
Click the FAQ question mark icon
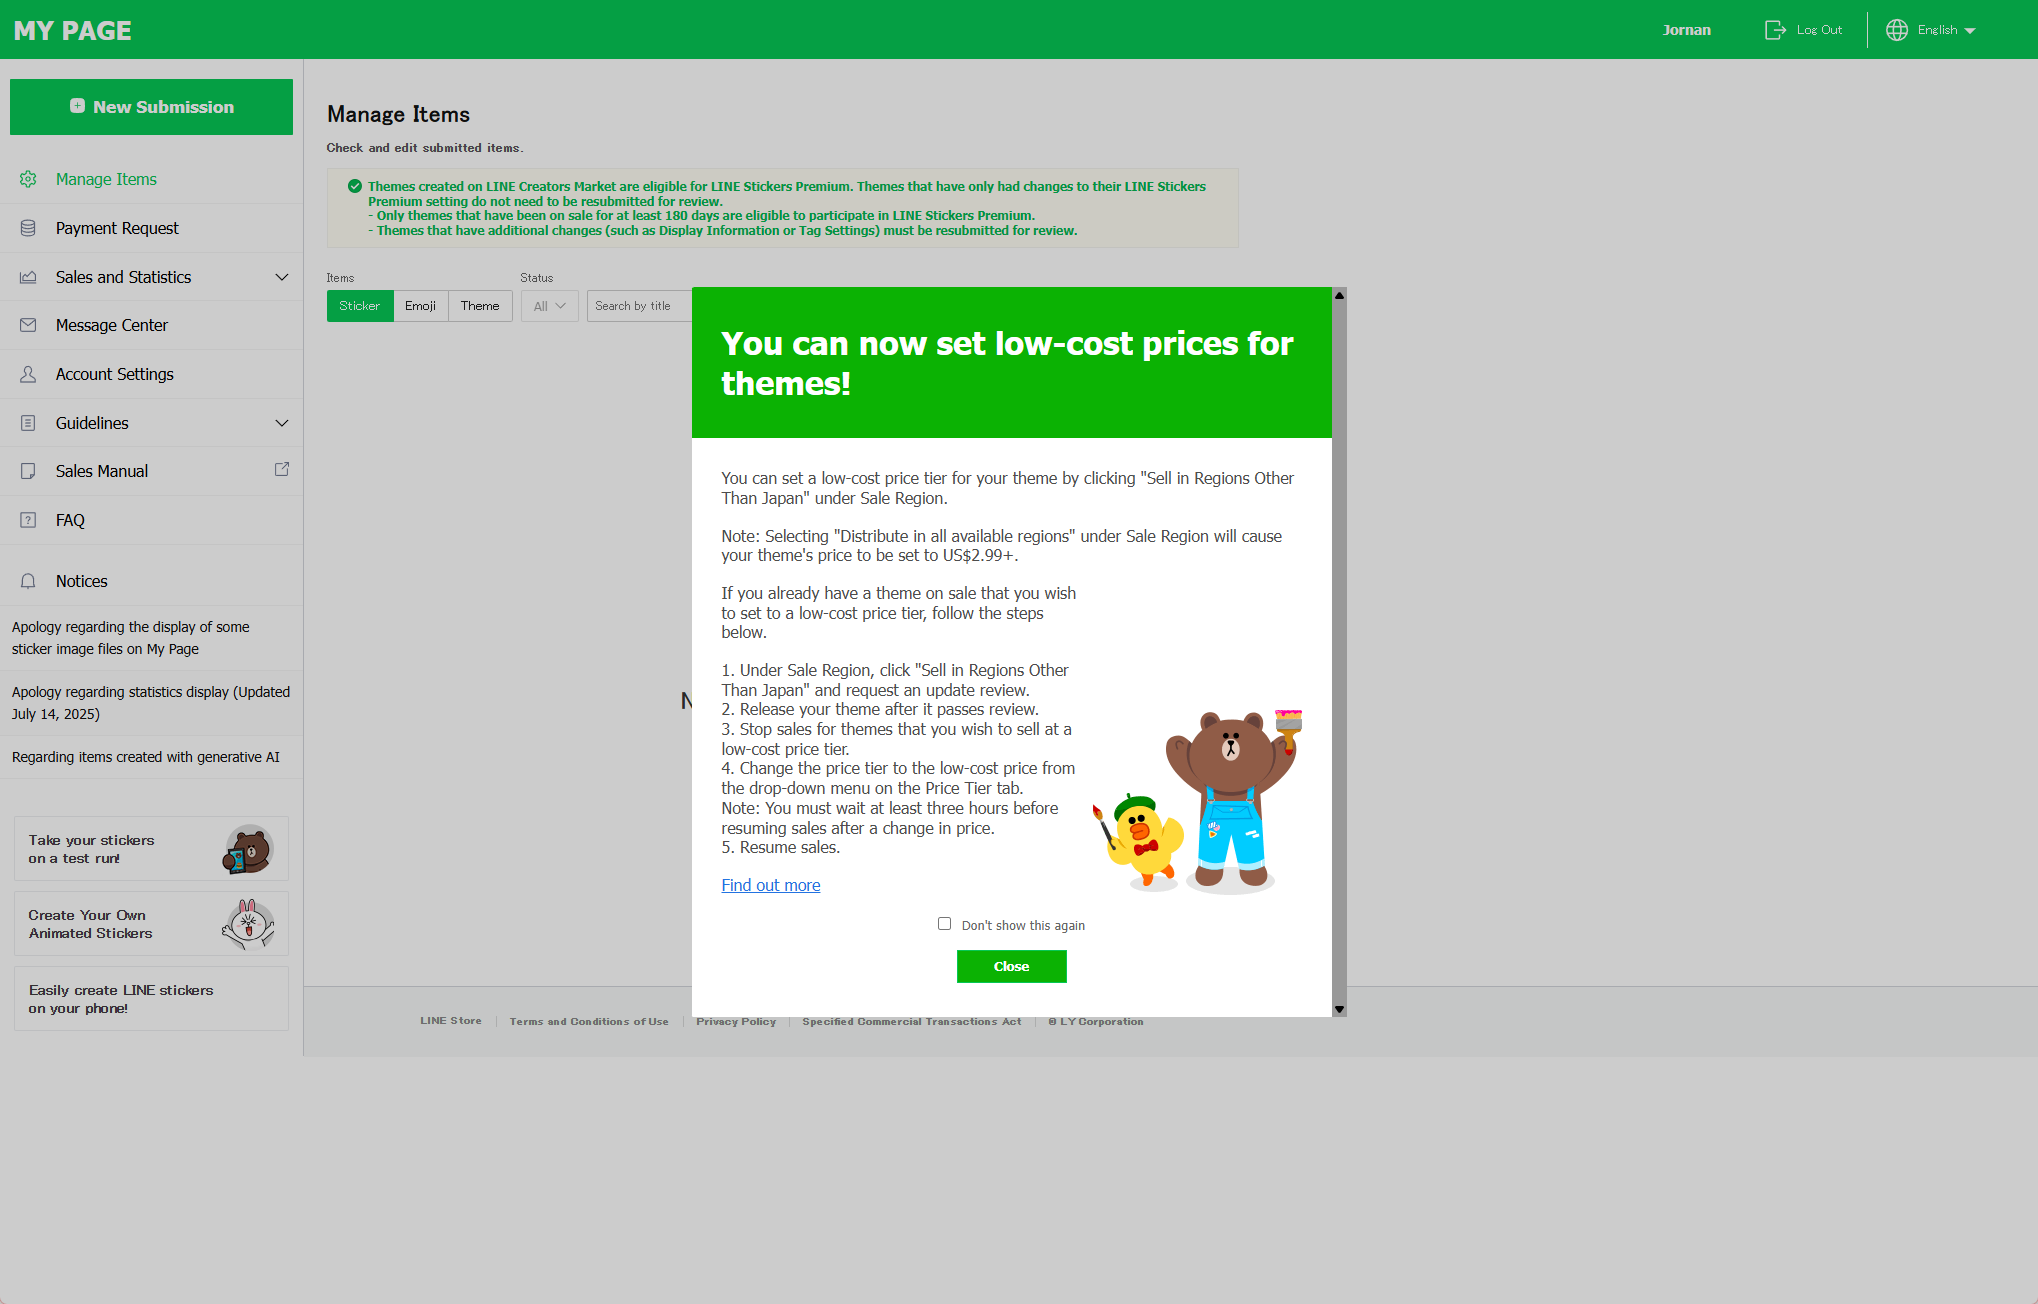point(28,520)
